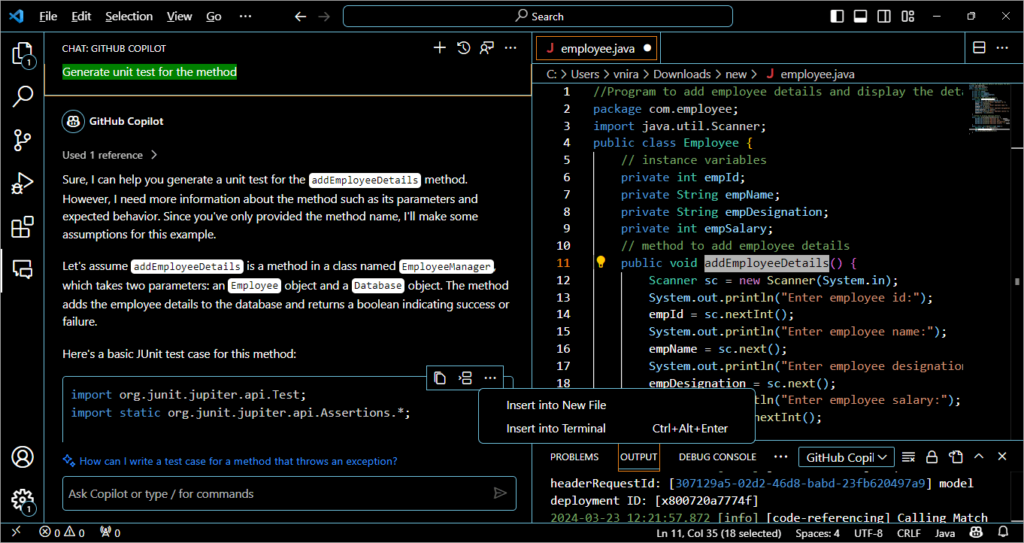This screenshot has height=543, width=1024.
Task: Open the Explorer view in activity bar
Action: pos(22,54)
